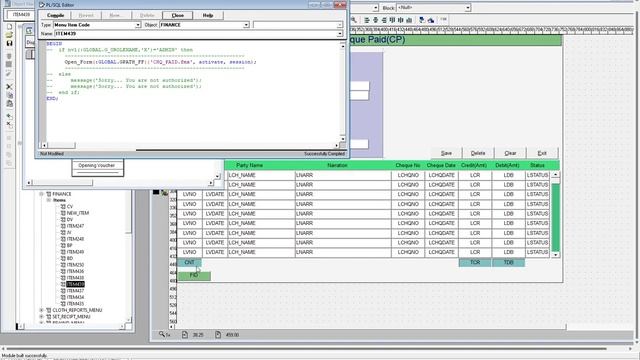Select ITEM439 in the navigator tree
This screenshot has height=360, width=640.
76,284
